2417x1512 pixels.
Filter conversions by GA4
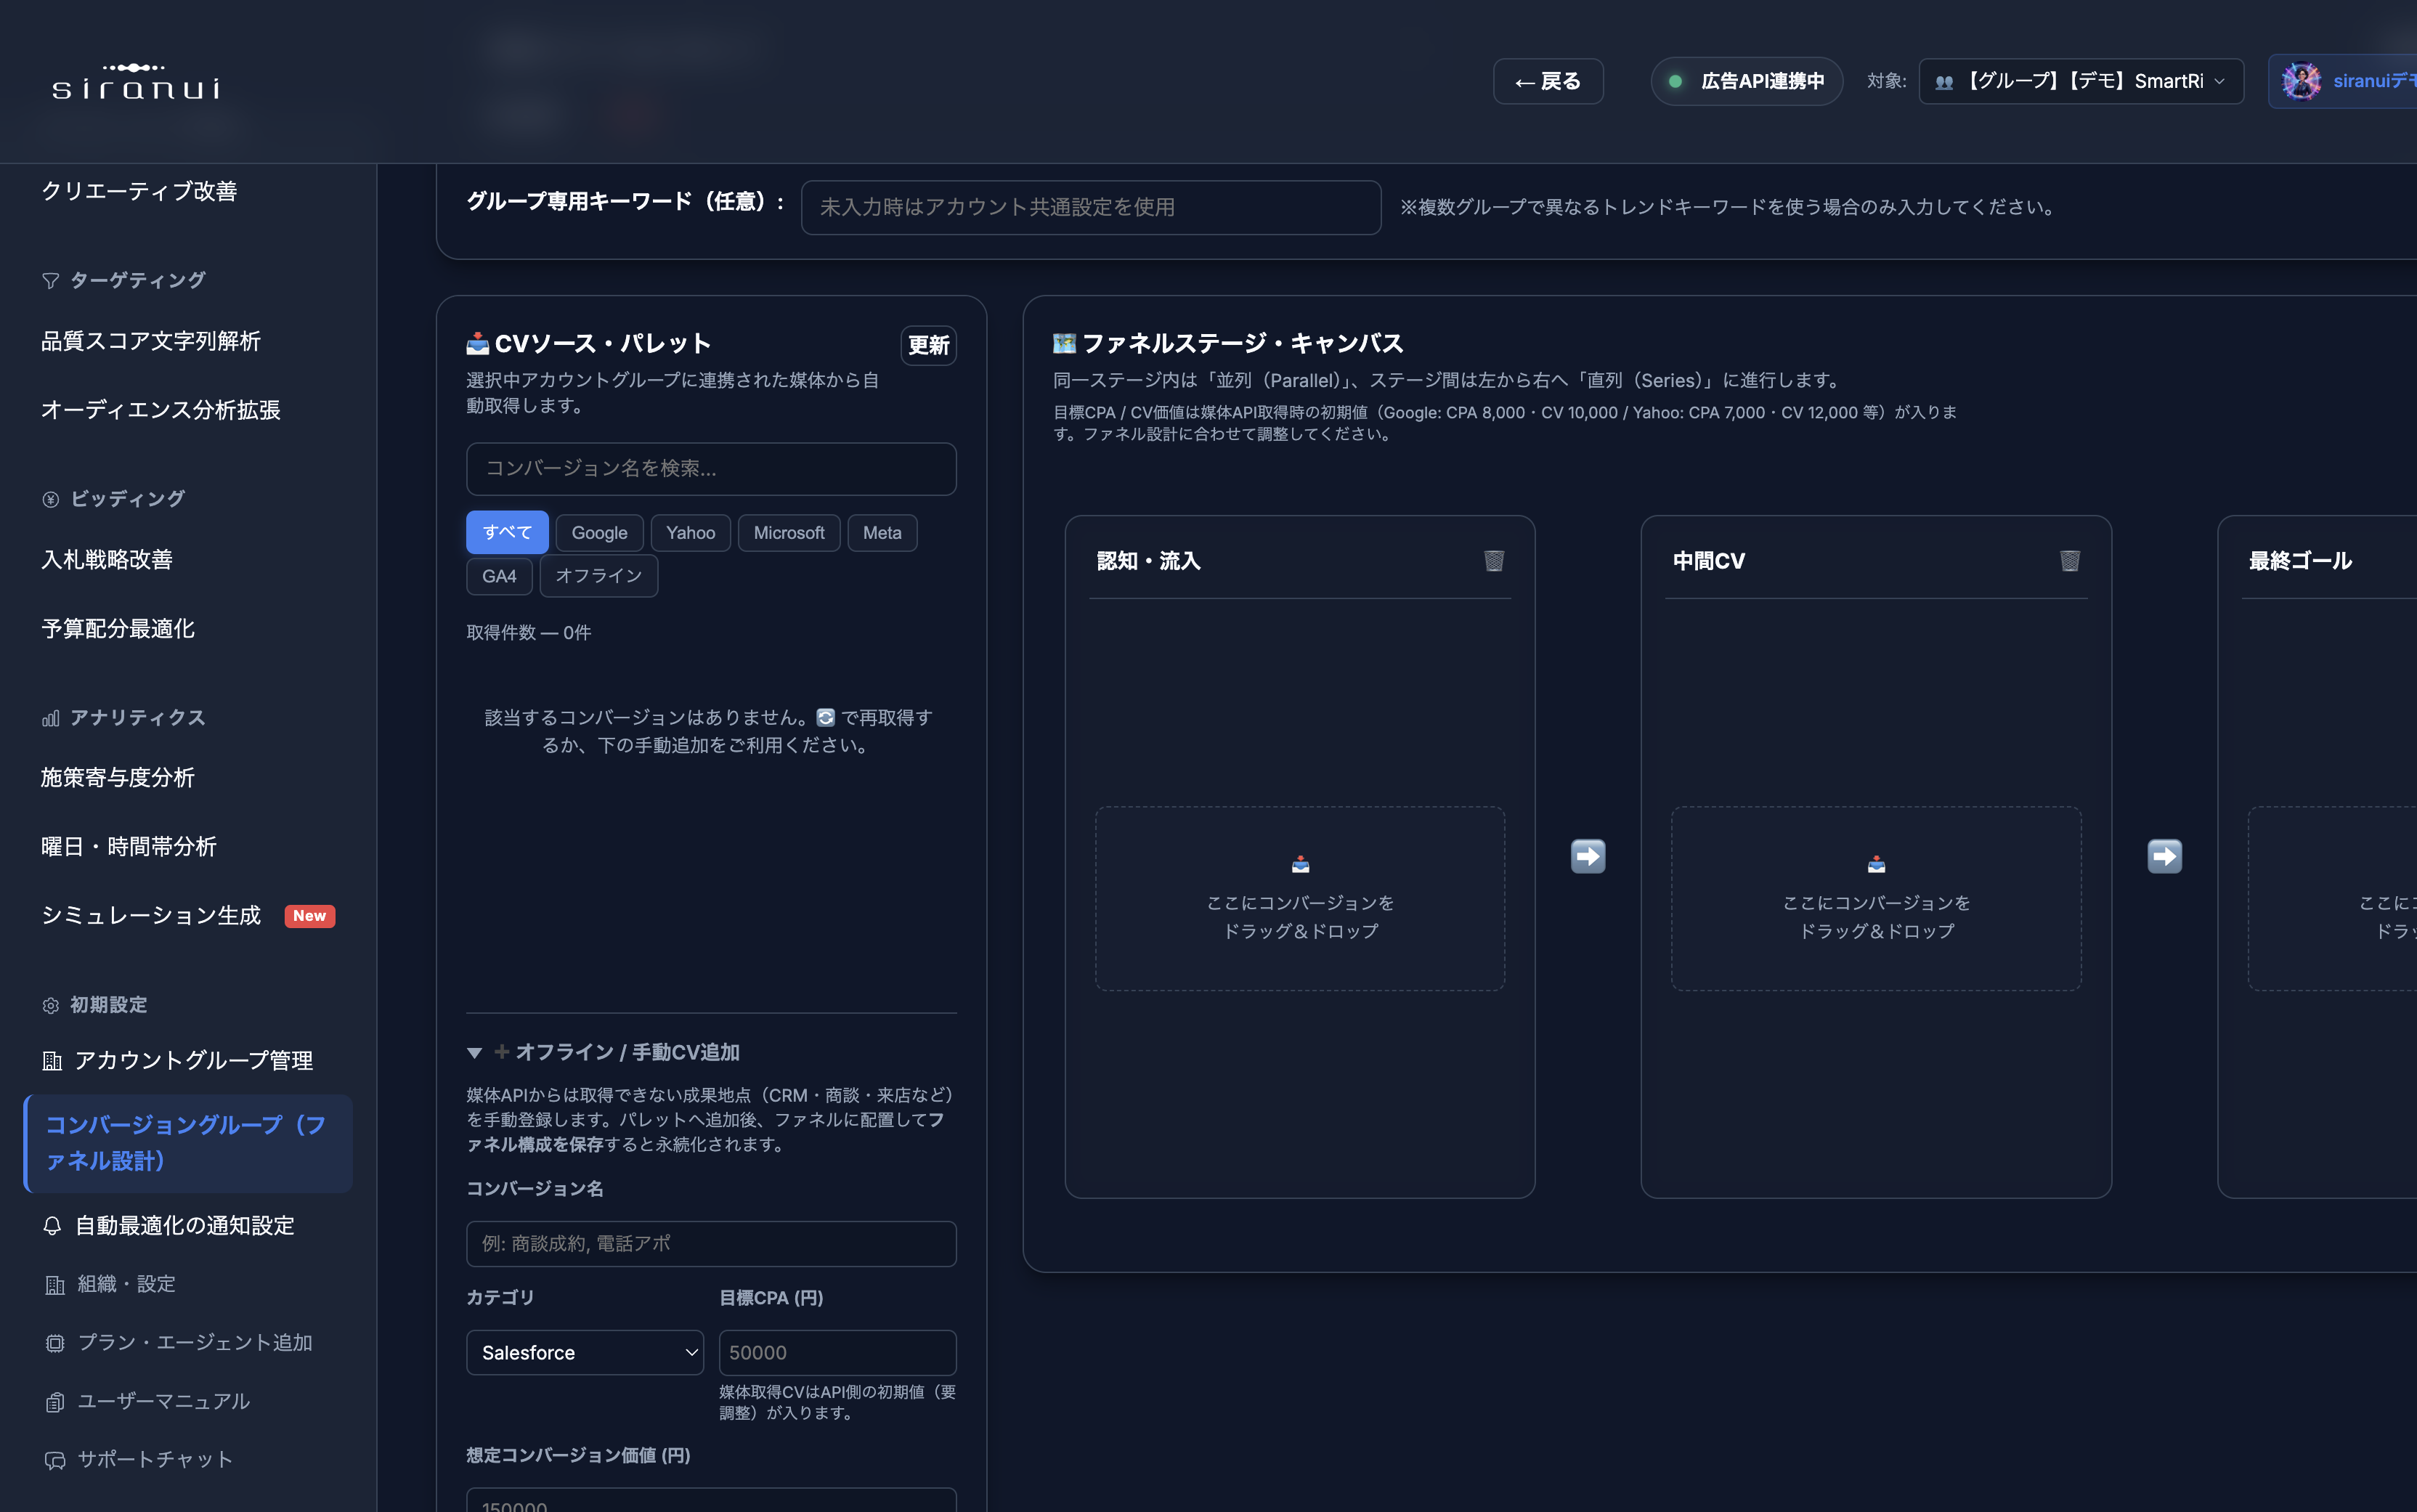point(499,575)
